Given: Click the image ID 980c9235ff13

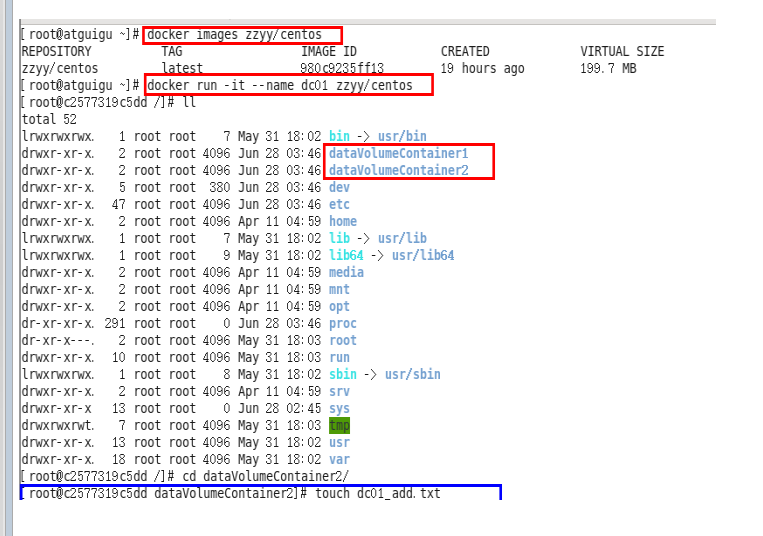Looking at the screenshot, I should [x=342, y=69].
